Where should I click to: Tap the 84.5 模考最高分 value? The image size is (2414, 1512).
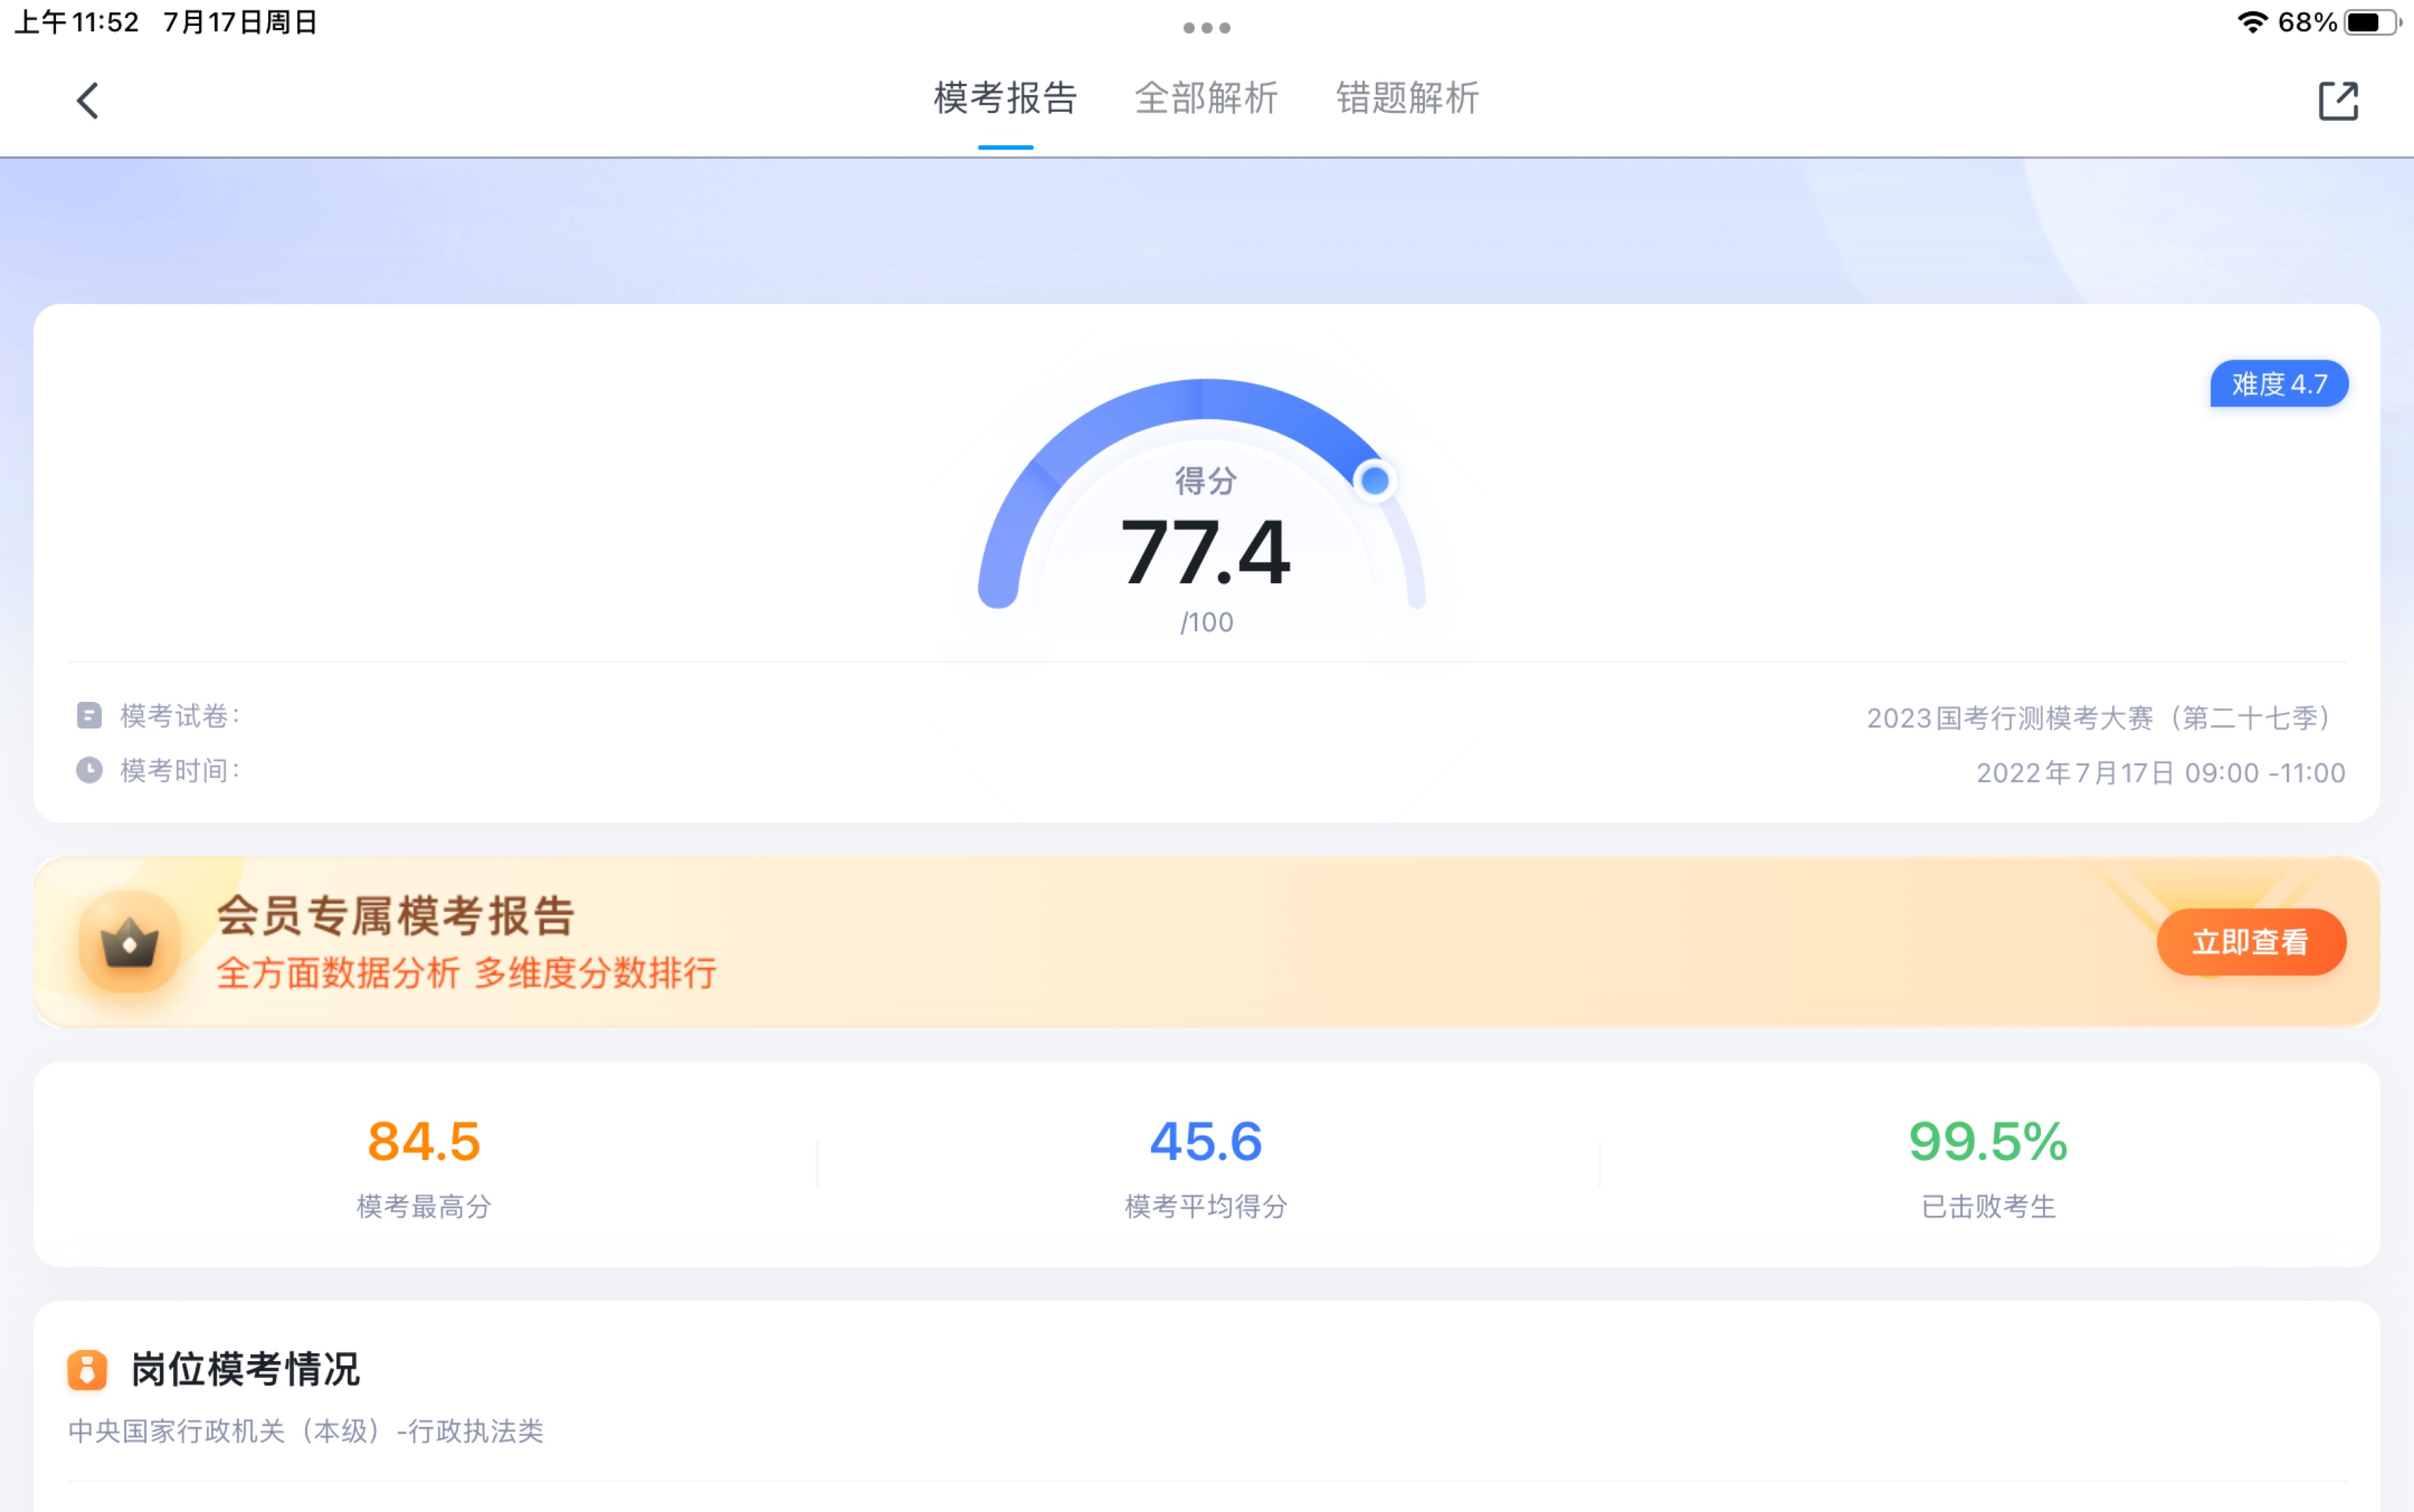[x=424, y=1142]
